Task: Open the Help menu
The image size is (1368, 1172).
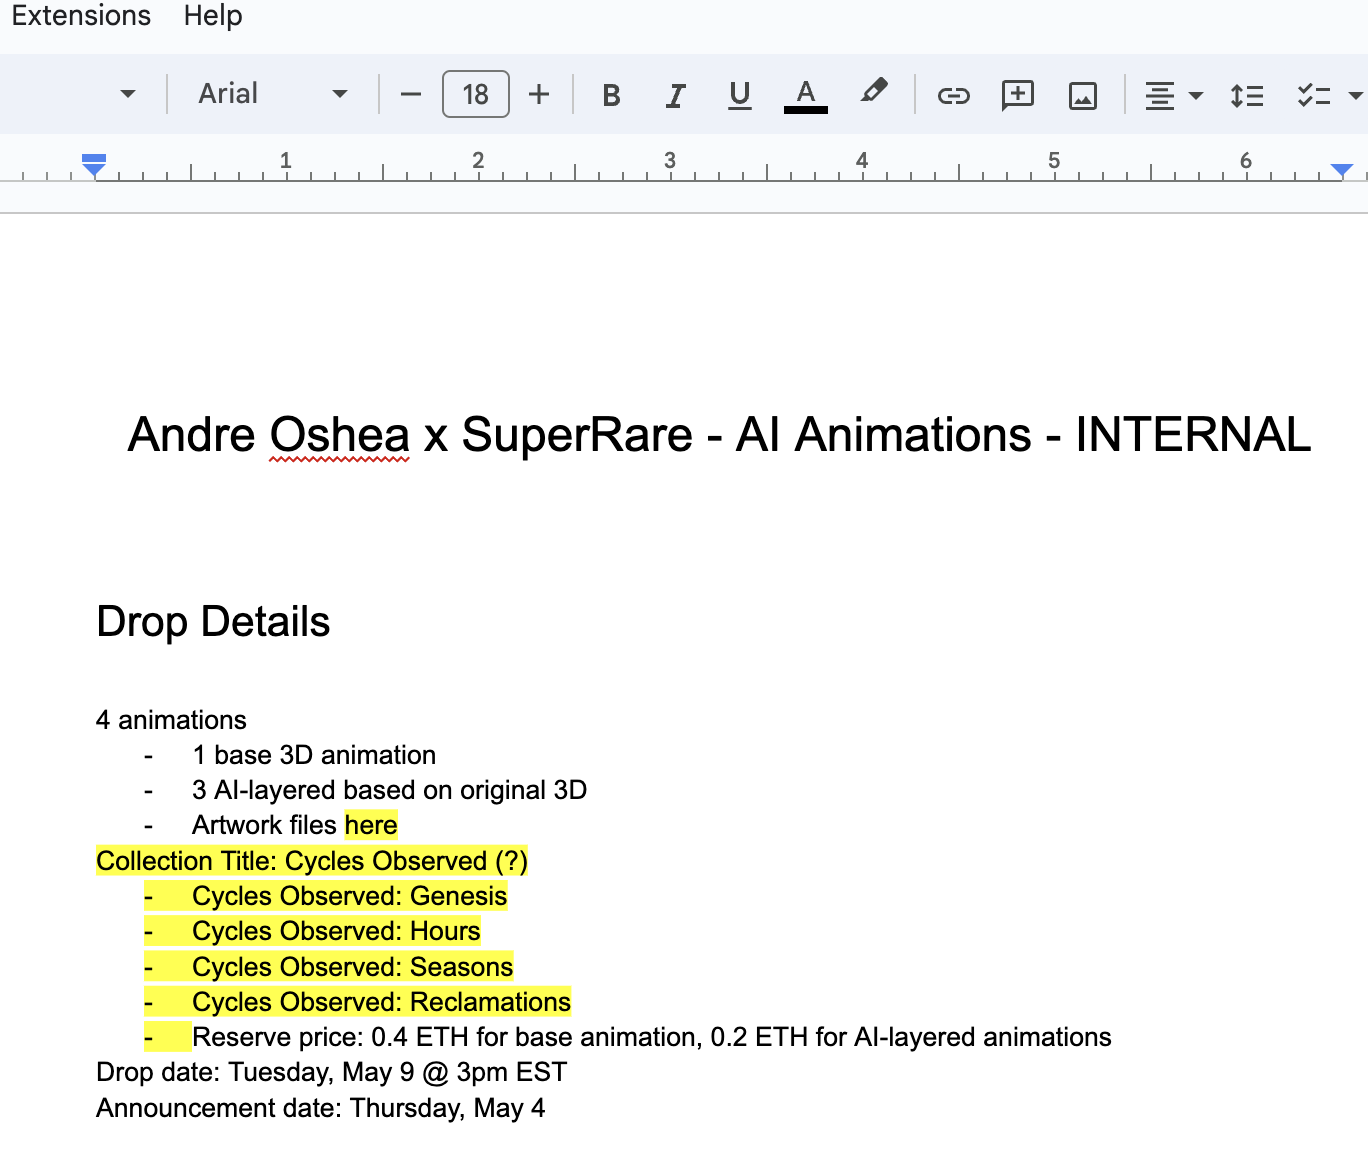Action: tap(213, 16)
